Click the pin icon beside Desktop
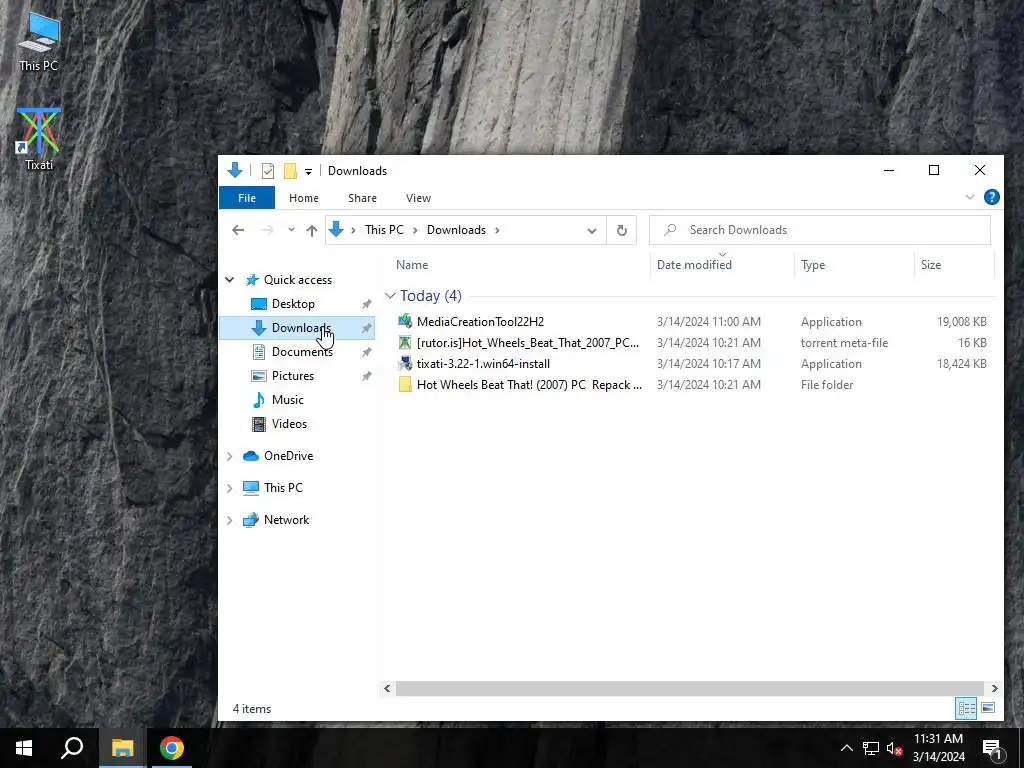The width and height of the screenshot is (1024, 768). pyautogui.click(x=366, y=304)
